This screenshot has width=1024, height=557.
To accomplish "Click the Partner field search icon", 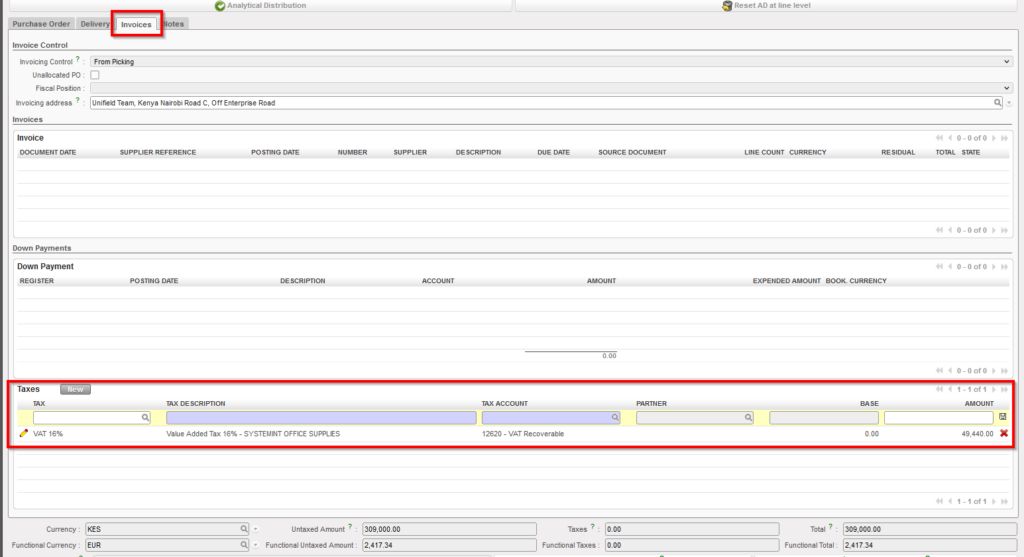I will (x=747, y=418).
